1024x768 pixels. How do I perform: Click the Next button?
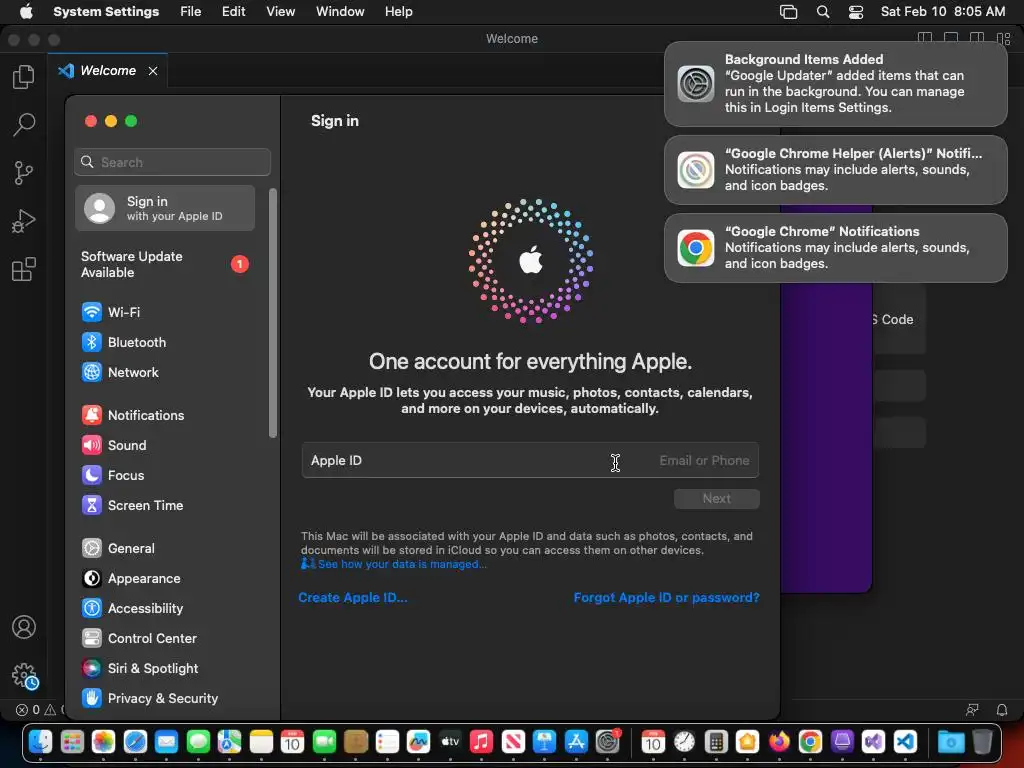click(716, 498)
